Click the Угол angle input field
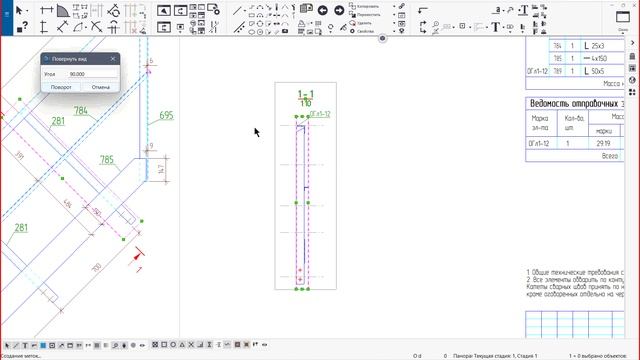This screenshot has height=360, width=640. (x=92, y=74)
